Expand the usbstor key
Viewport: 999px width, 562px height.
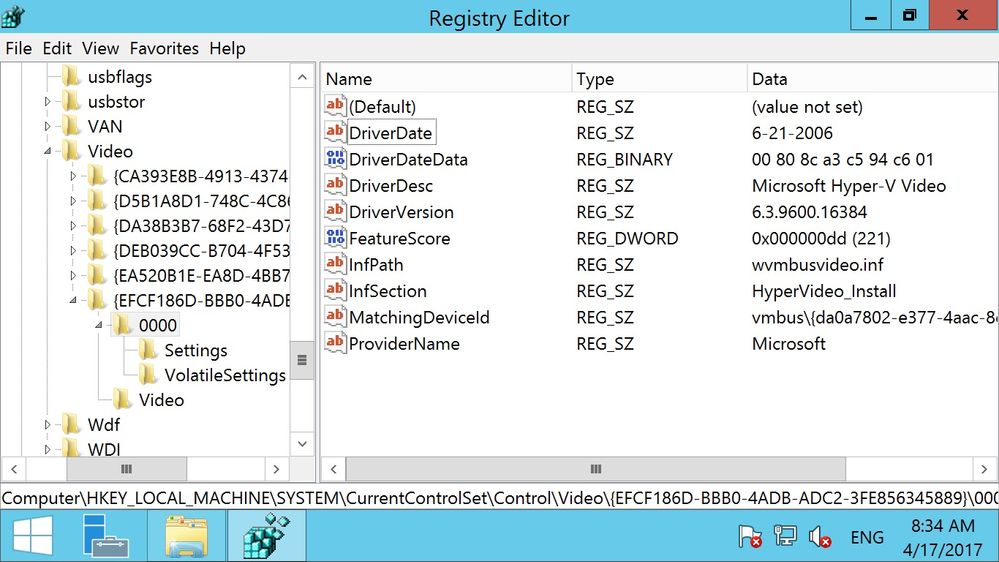coord(47,101)
